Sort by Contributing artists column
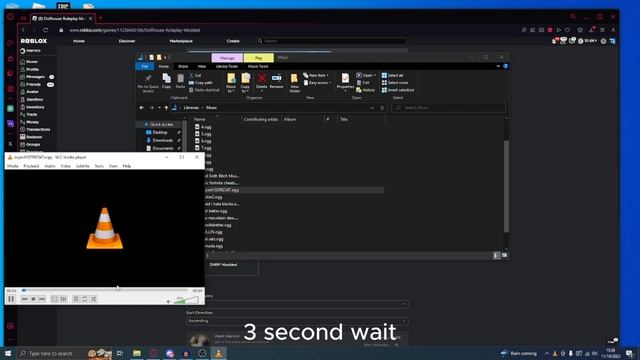 (261, 120)
